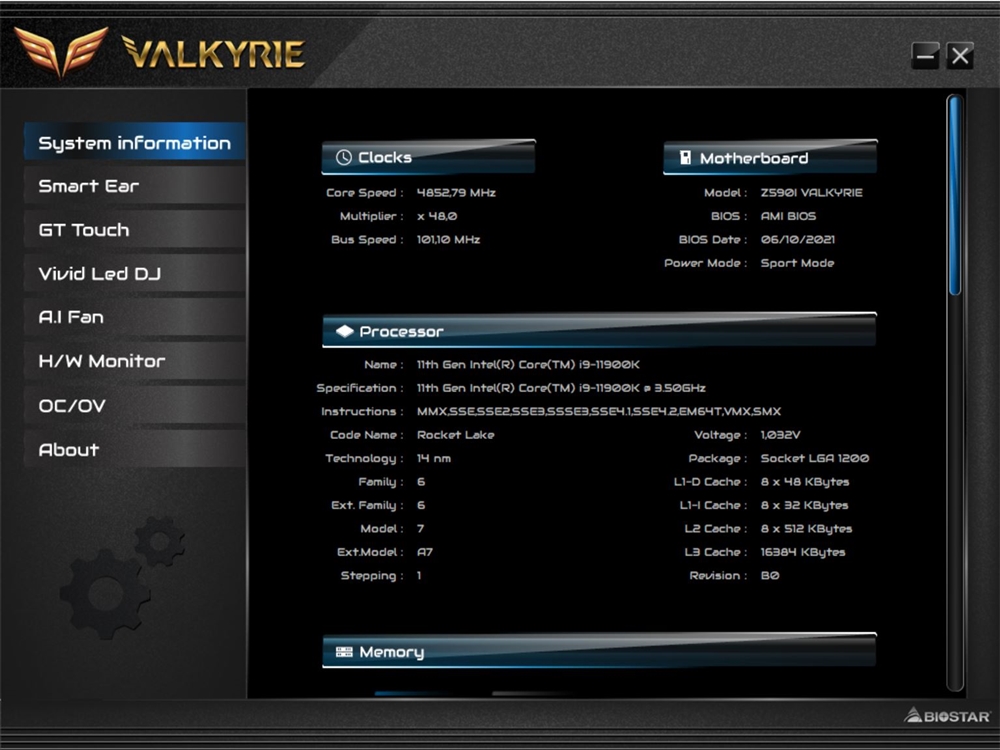Image resolution: width=1000 pixels, height=750 pixels.
Task: Click the diamond icon in Processor header
Action: [344, 331]
